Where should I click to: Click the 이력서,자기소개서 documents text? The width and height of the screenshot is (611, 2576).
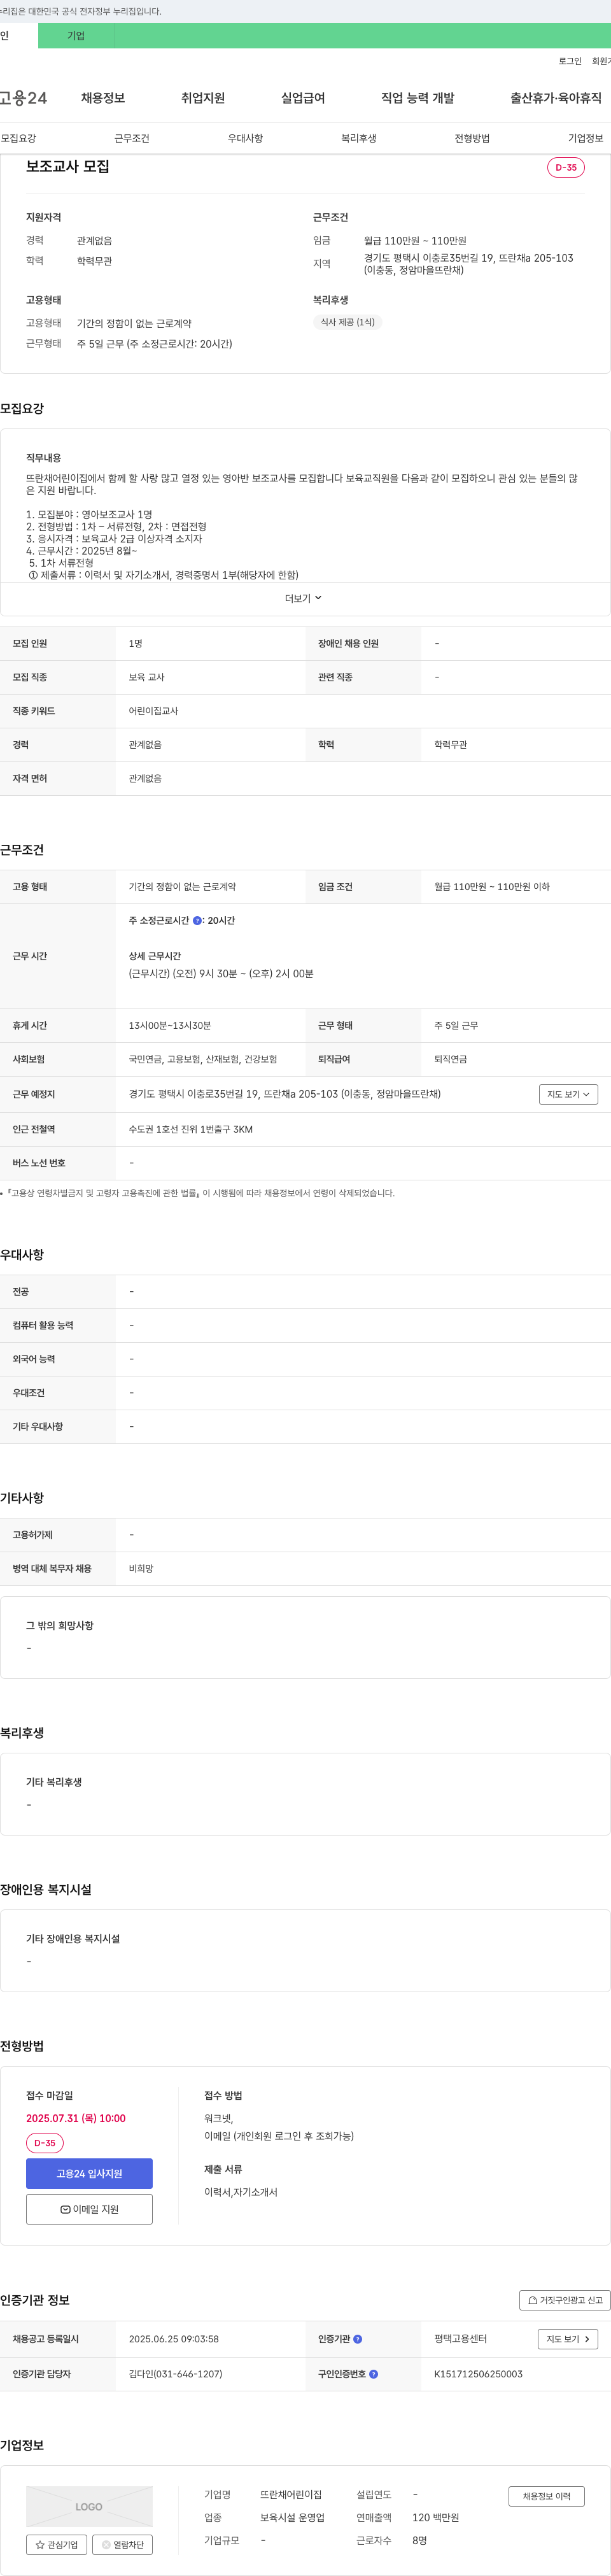[241, 2192]
